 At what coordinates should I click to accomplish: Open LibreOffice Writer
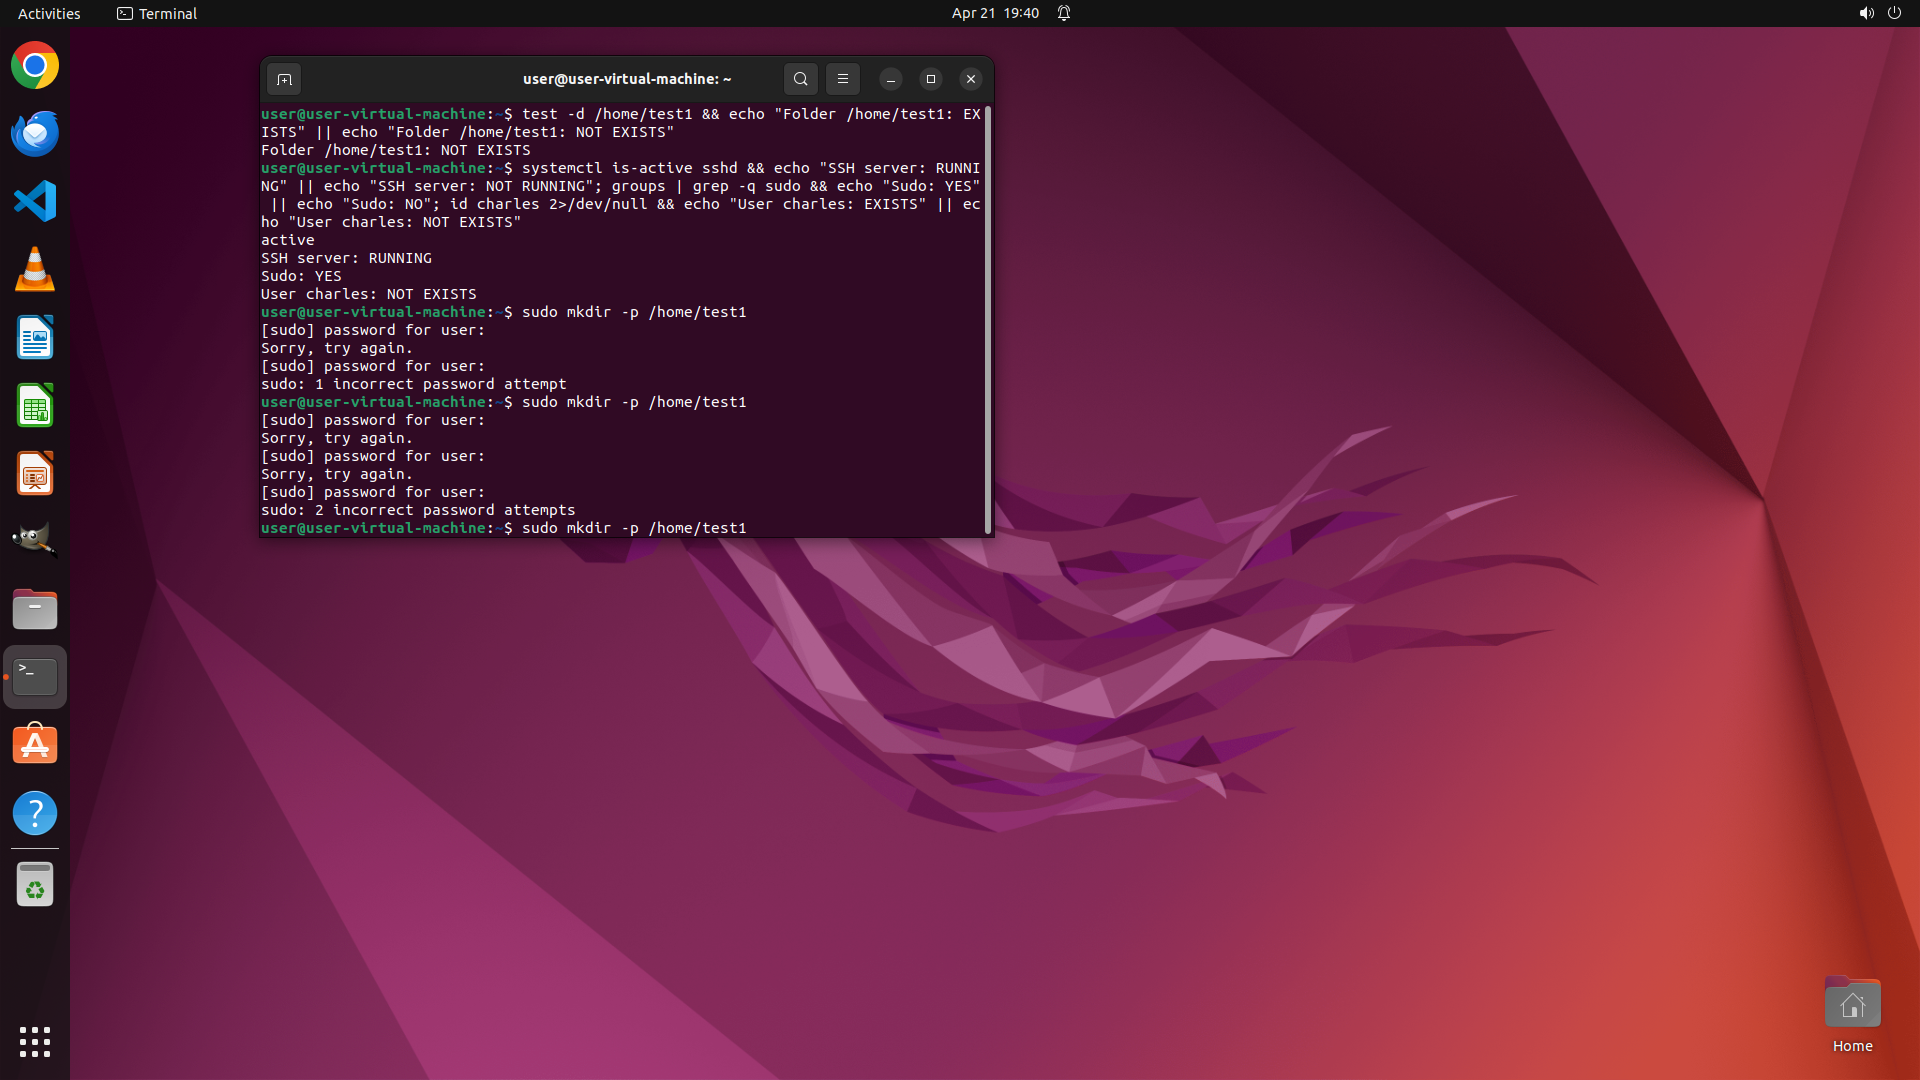pyautogui.click(x=35, y=338)
